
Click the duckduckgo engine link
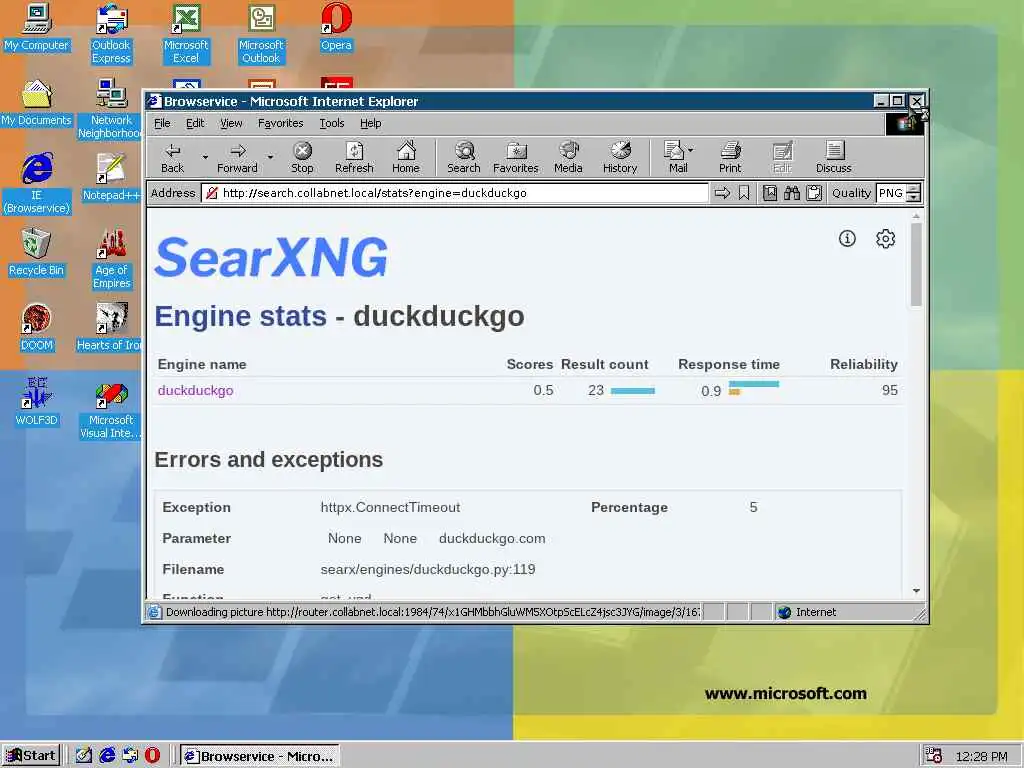point(195,391)
